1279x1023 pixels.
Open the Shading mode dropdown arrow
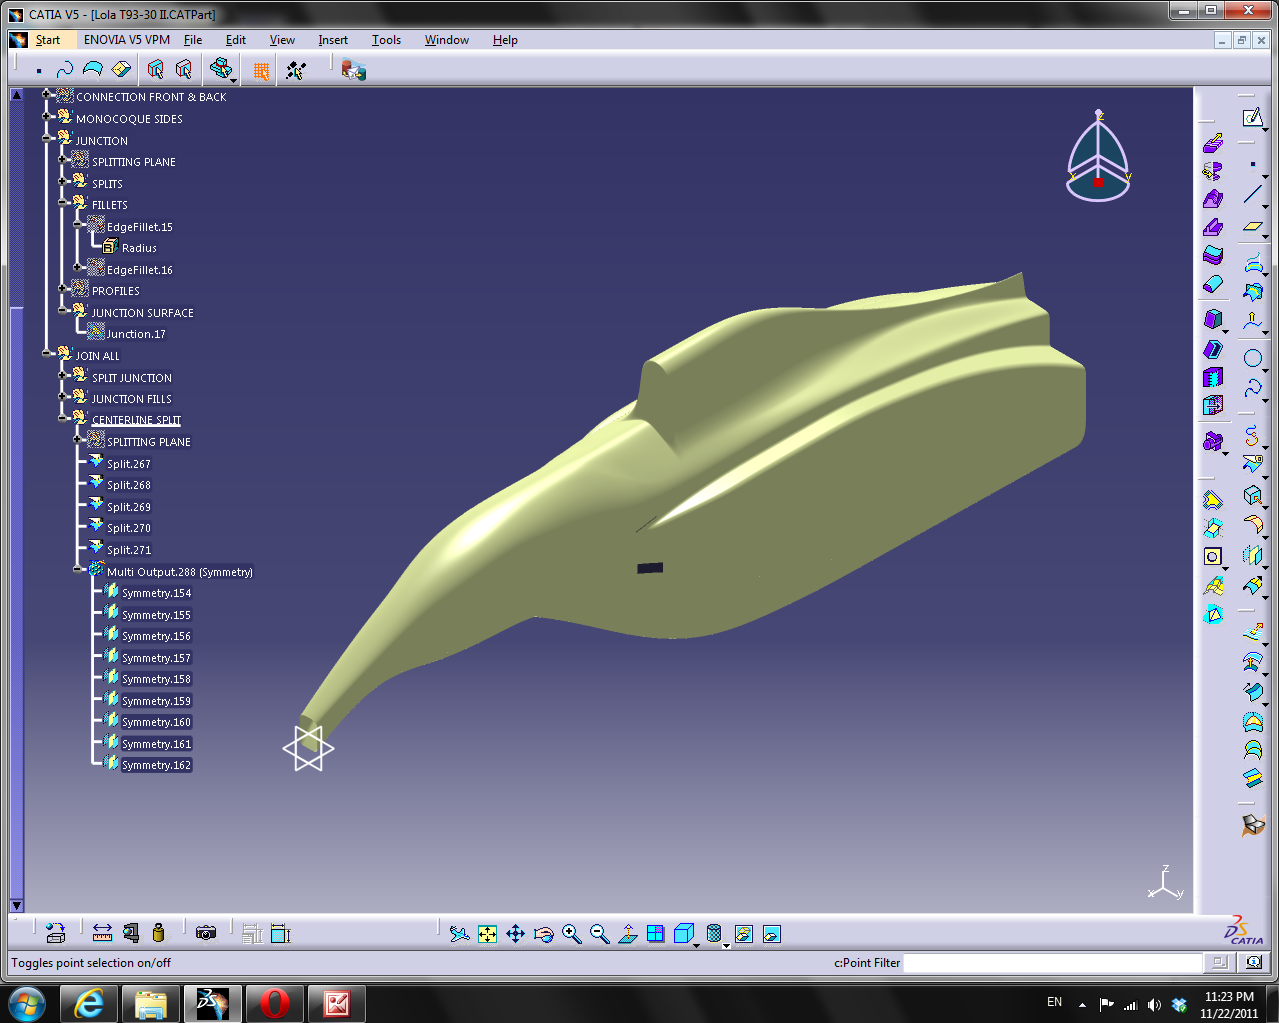tap(726, 945)
